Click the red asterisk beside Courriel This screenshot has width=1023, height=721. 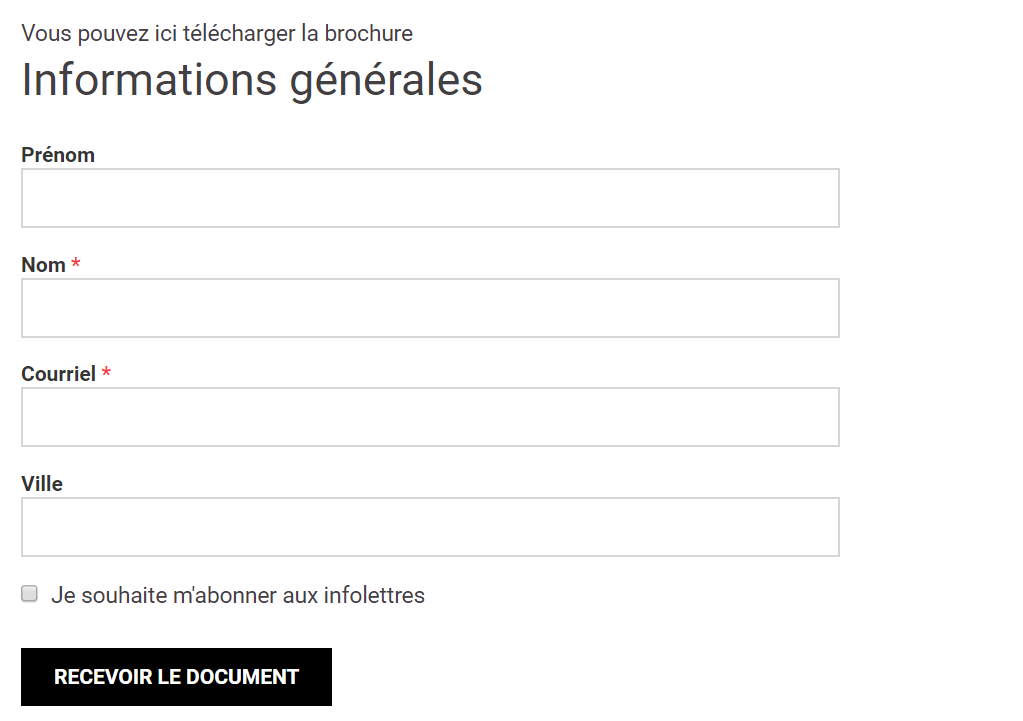point(106,373)
